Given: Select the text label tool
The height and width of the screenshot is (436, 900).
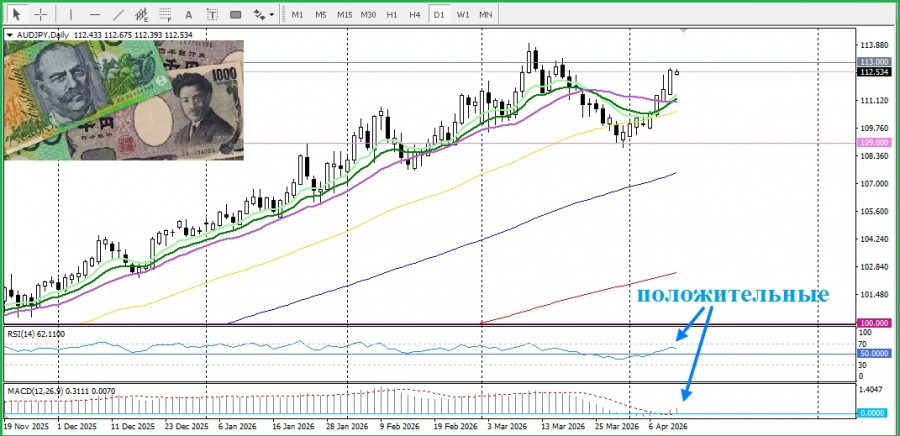Looking at the screenshot, I should click(213, 15).
